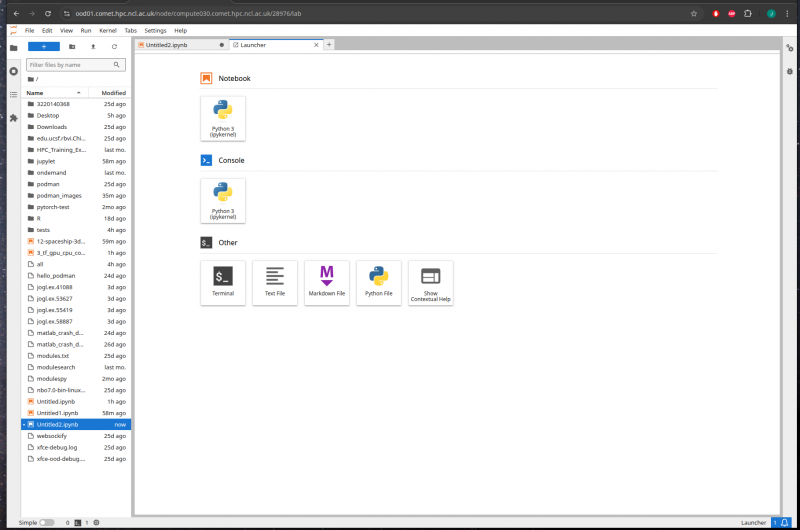This screenshot has width=800, height=530.
Task: Open the Property Inspector gears icon
Action: pyautogui.click(x=790, y=47)
